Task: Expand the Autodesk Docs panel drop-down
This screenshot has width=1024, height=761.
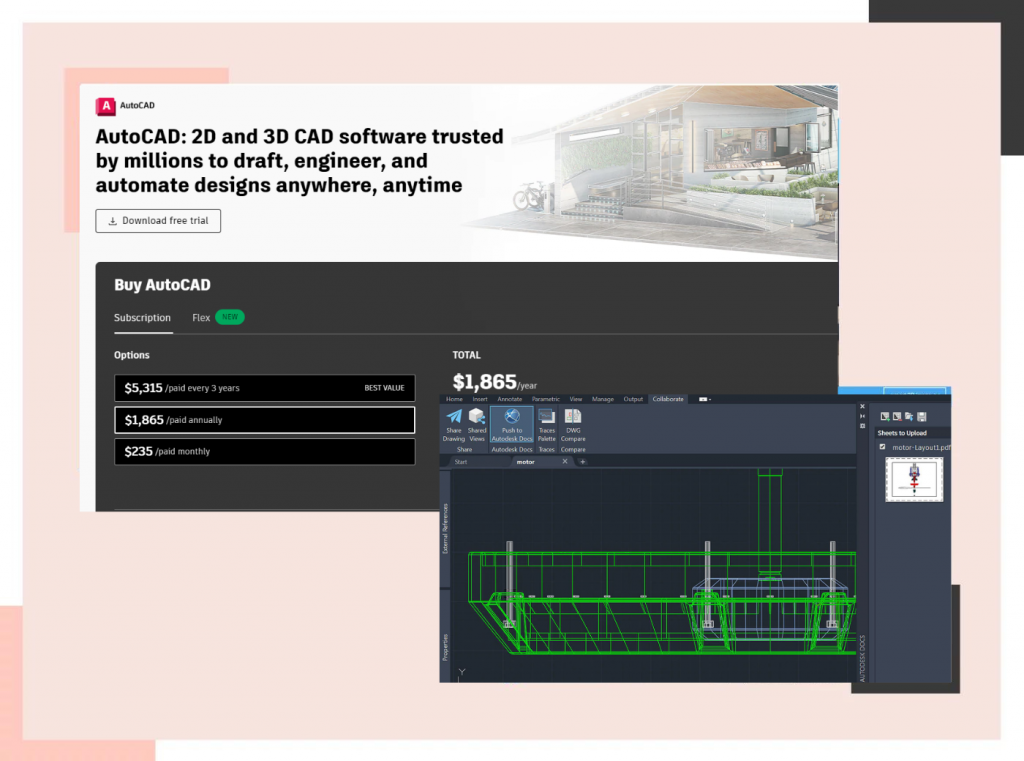Action: click(x=512, y=448)
